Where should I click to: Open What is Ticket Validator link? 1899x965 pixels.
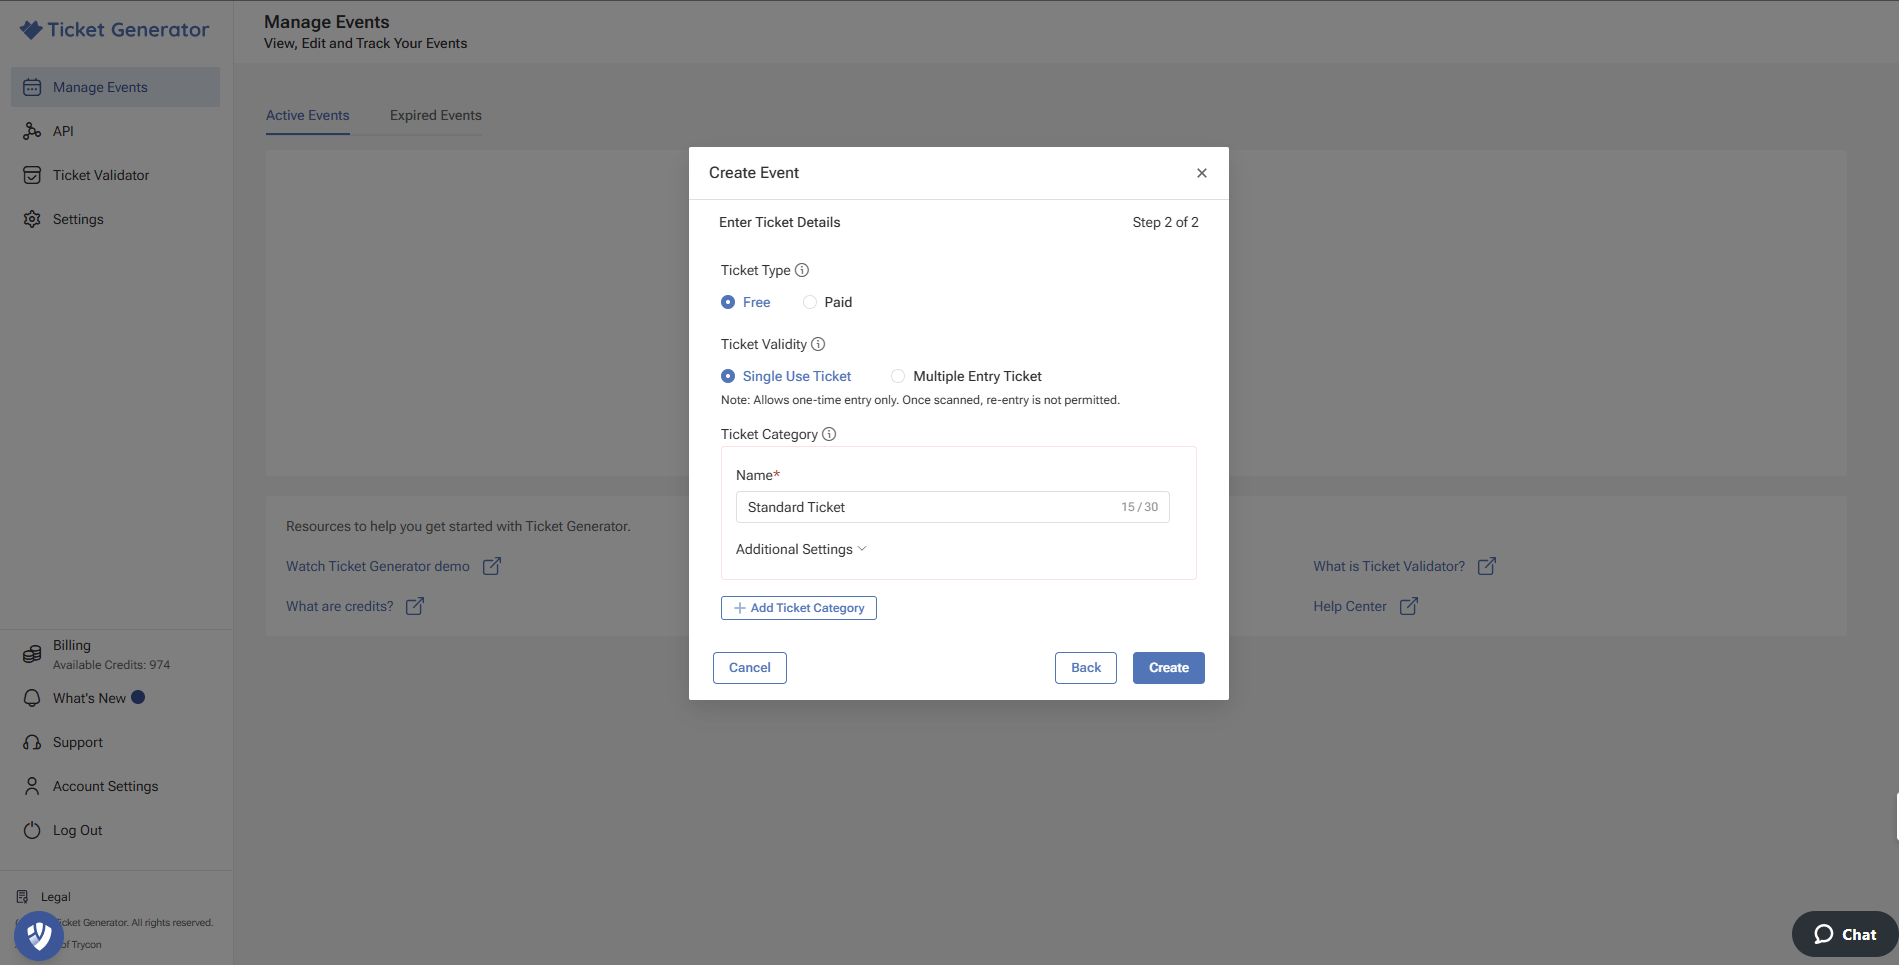pos(1389,566)
